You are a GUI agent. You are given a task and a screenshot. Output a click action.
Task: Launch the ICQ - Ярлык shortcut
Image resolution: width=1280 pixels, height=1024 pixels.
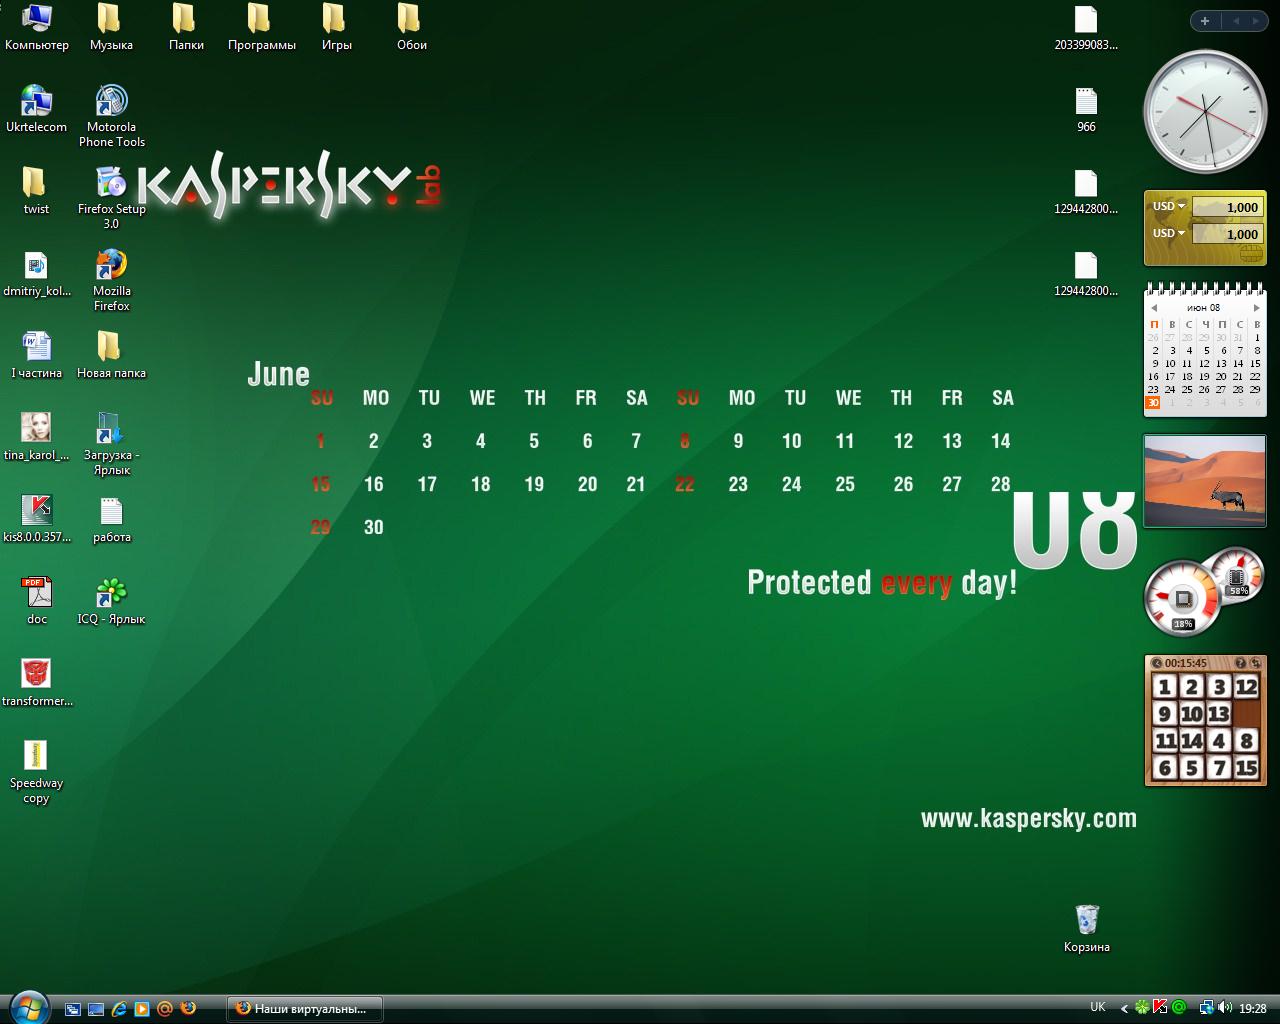pos(111,601)
